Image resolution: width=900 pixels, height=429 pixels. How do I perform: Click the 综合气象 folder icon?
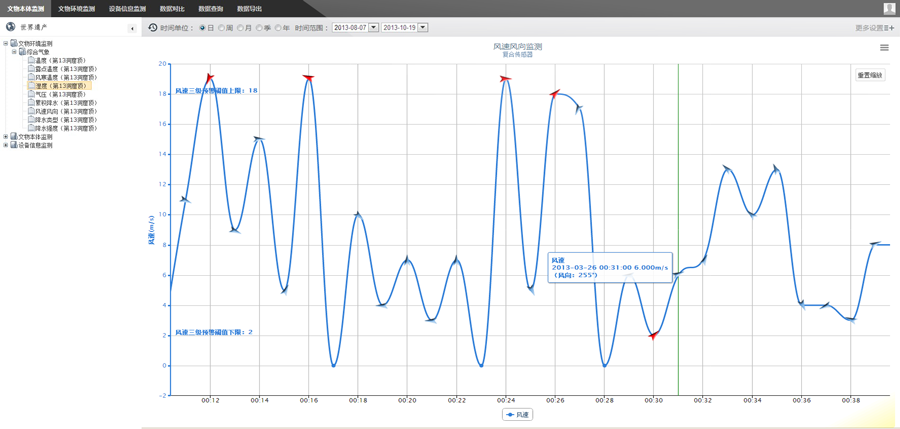[x=22, y=52]
